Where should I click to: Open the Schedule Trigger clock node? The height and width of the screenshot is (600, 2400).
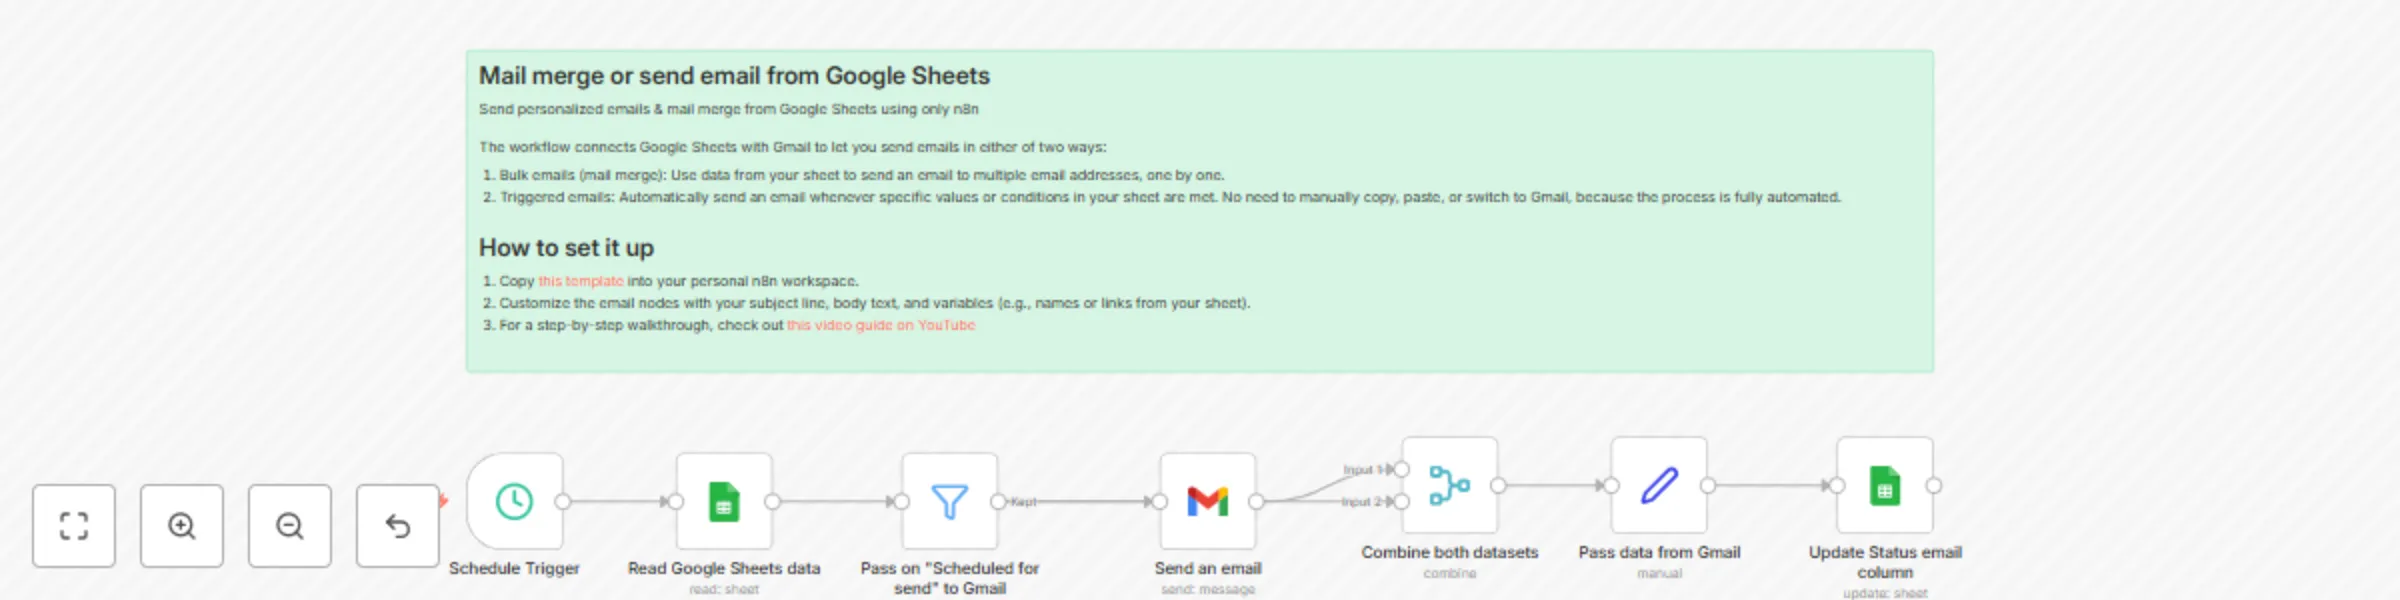(514, 502)
